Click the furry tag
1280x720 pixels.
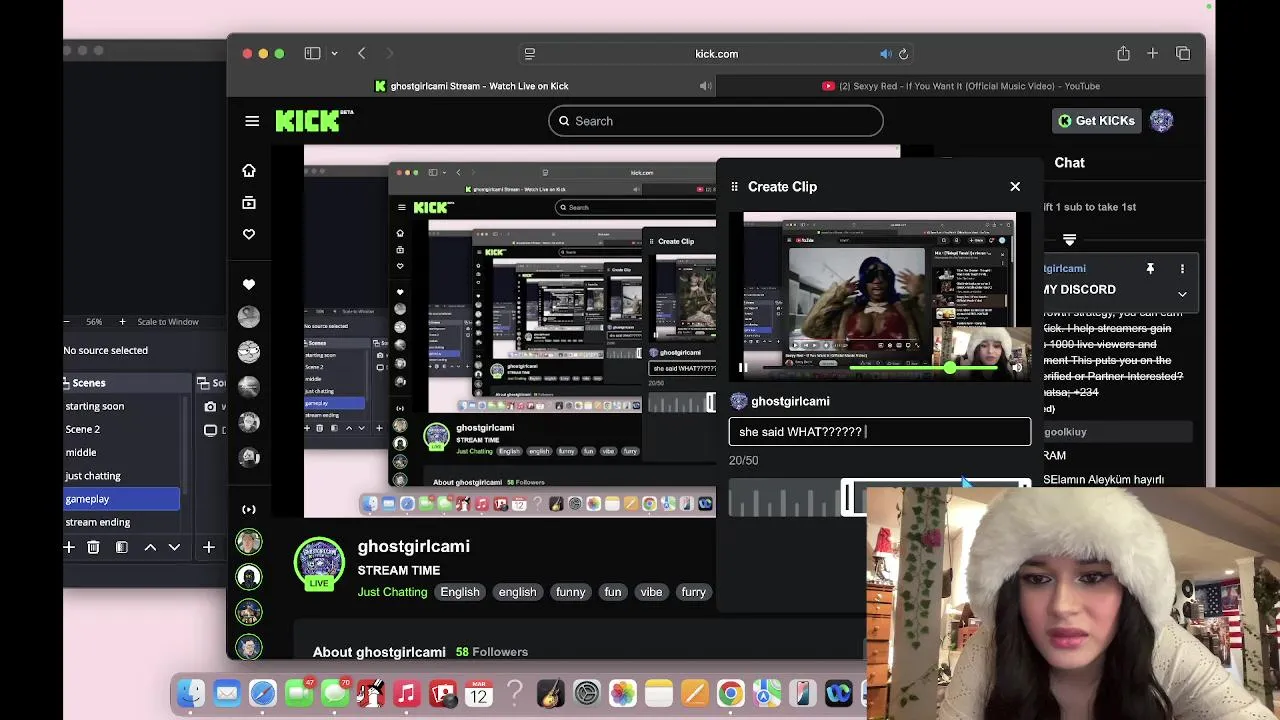click(x=693, y=592)
